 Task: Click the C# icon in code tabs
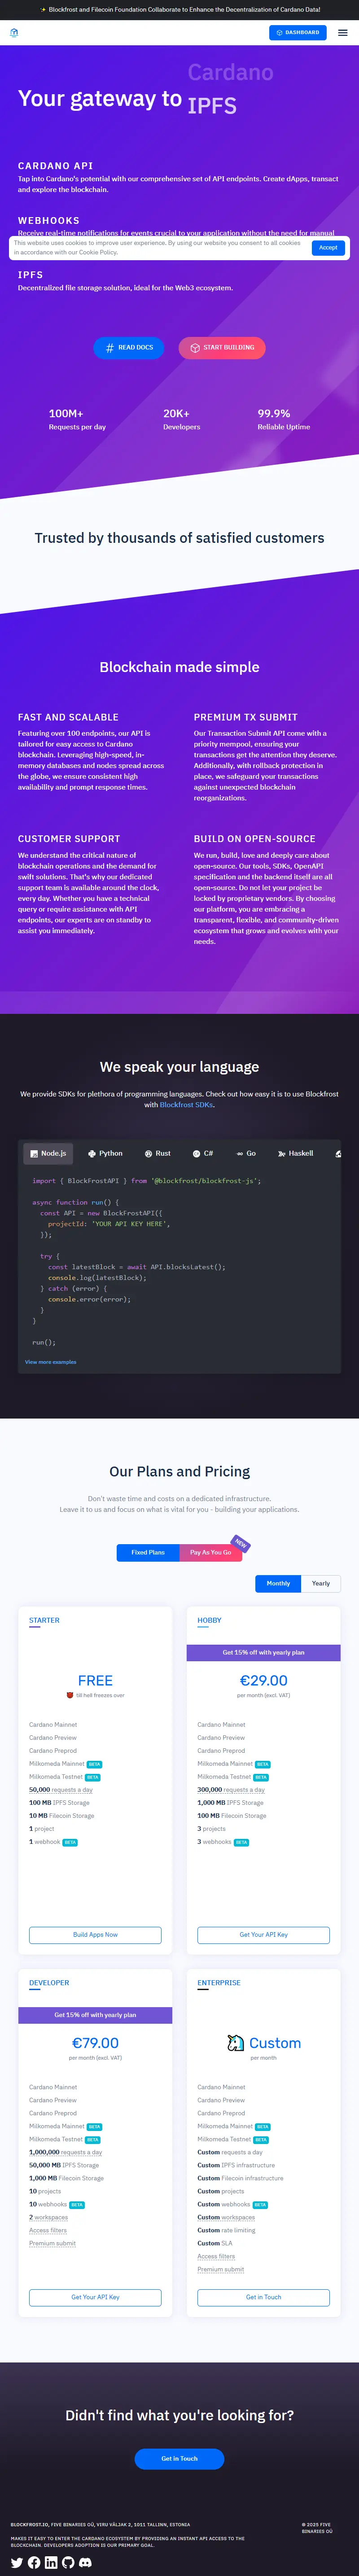pyautogui.click(x=197, y=1154)
